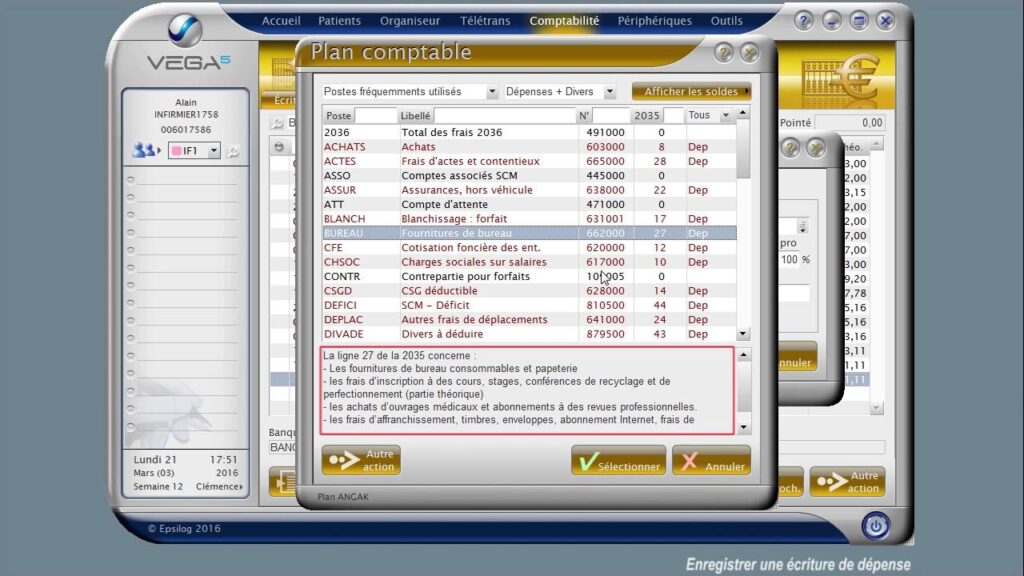Switch to the Comptabilité menu tab
1024x576 pixels.
click(563, 19)
